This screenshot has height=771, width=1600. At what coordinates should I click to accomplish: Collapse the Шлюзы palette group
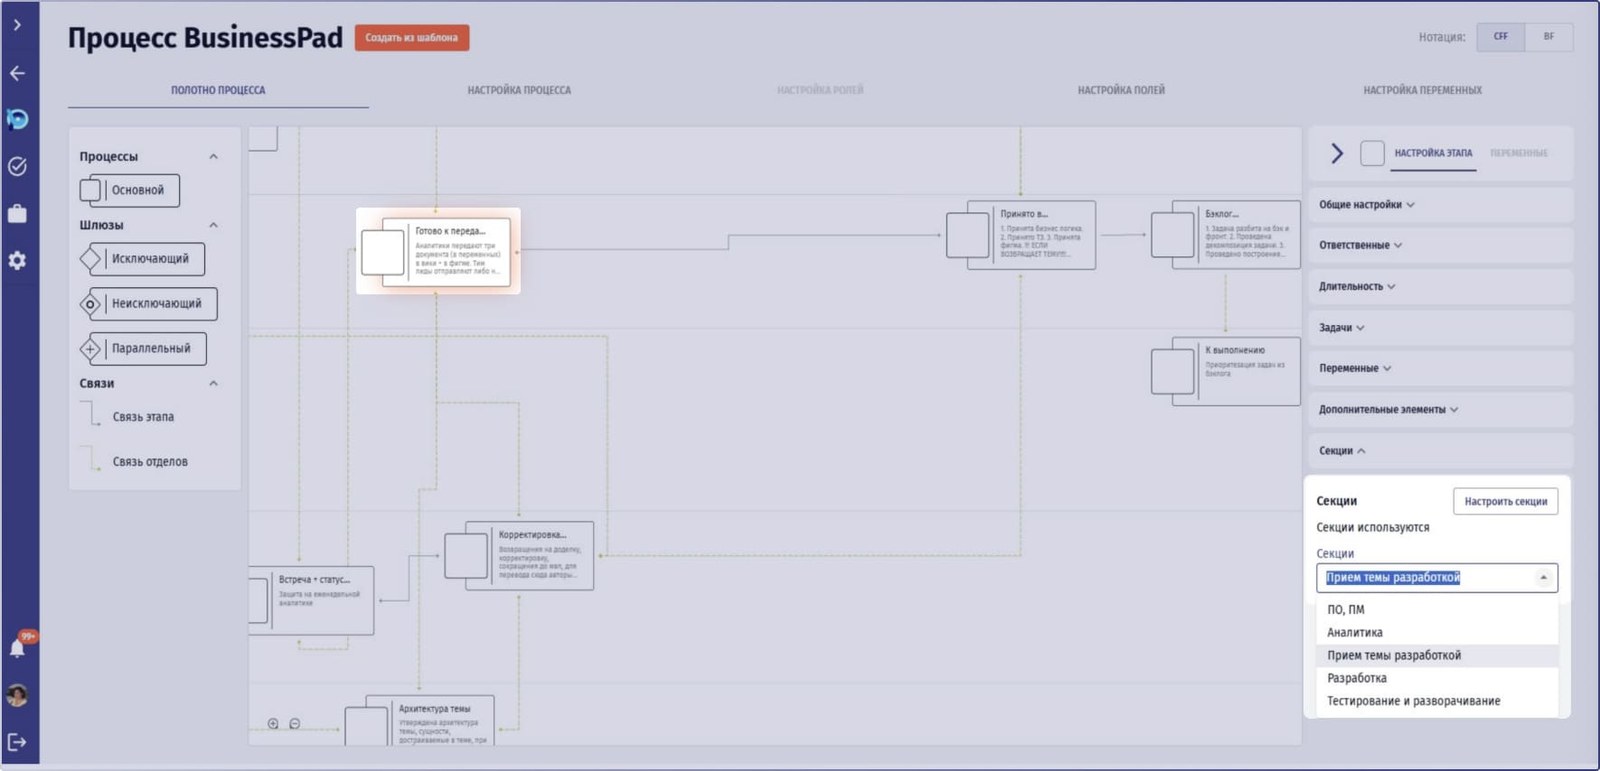point(213,225)
